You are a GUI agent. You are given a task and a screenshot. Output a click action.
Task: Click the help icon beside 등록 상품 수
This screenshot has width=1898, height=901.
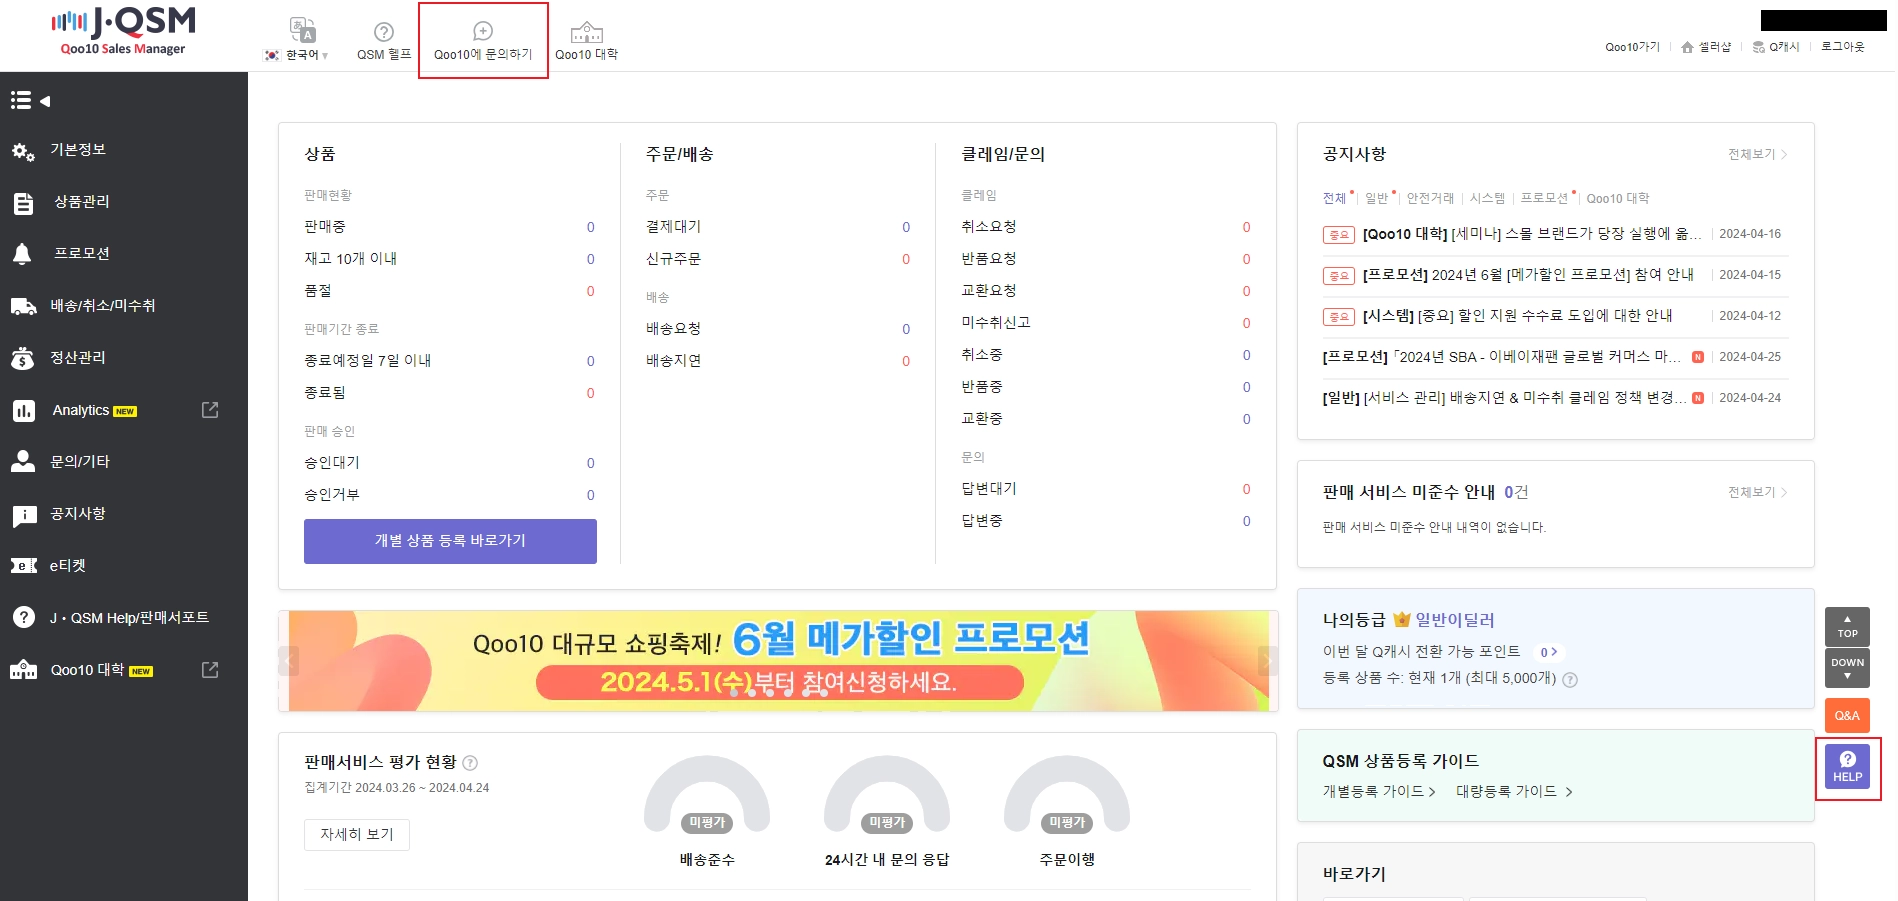tap(1570, 680)
